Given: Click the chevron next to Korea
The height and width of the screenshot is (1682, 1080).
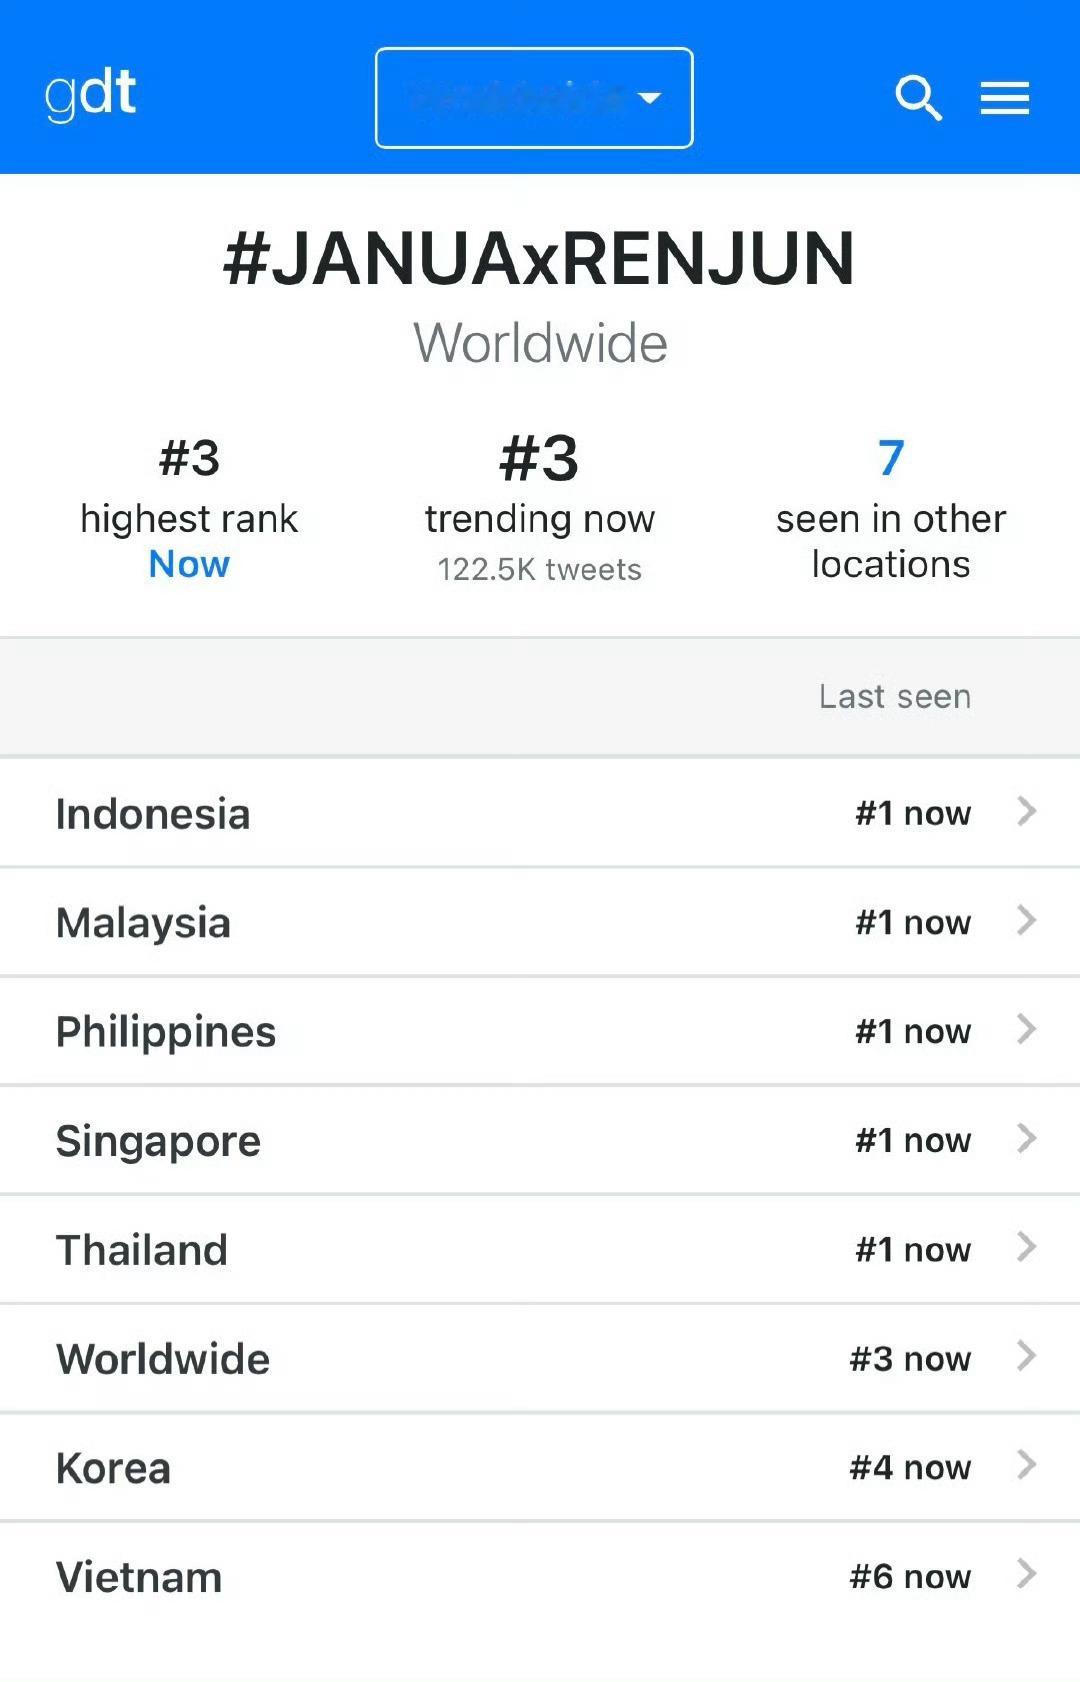Looking at the screenshot, I should click(1026, 1465).
